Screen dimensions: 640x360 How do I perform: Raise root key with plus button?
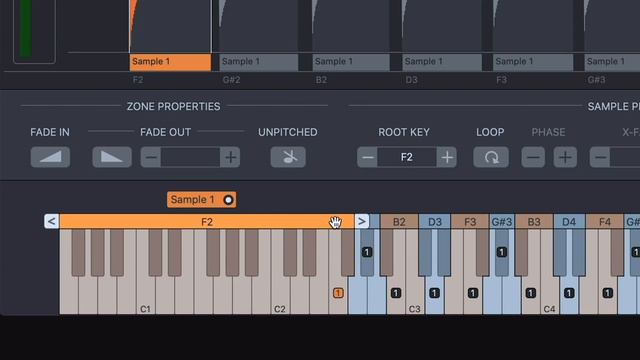(447, 157)
